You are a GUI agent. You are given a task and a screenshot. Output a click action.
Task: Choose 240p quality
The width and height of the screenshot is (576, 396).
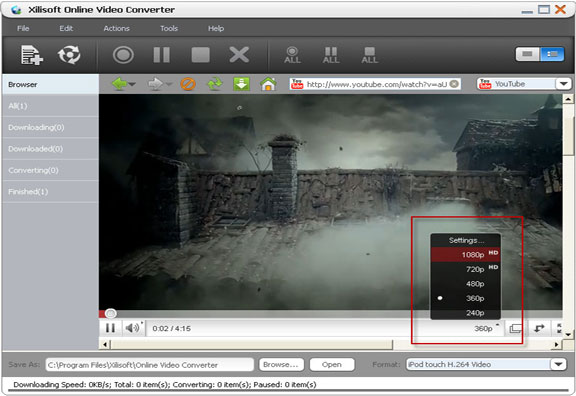click(465, 313)
